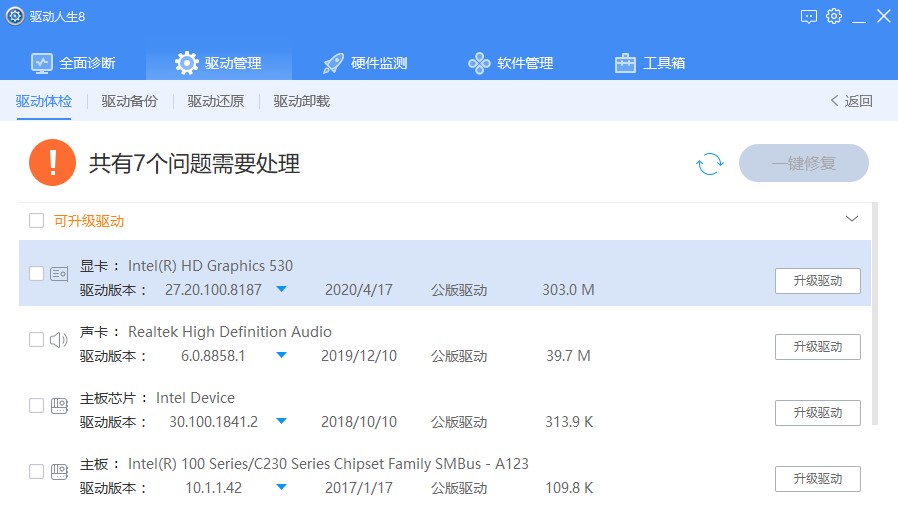Click 升级驱动 for Intel HD Graphics 530
Viewport: 898px width, 519px height.
(x=818, y=281)
